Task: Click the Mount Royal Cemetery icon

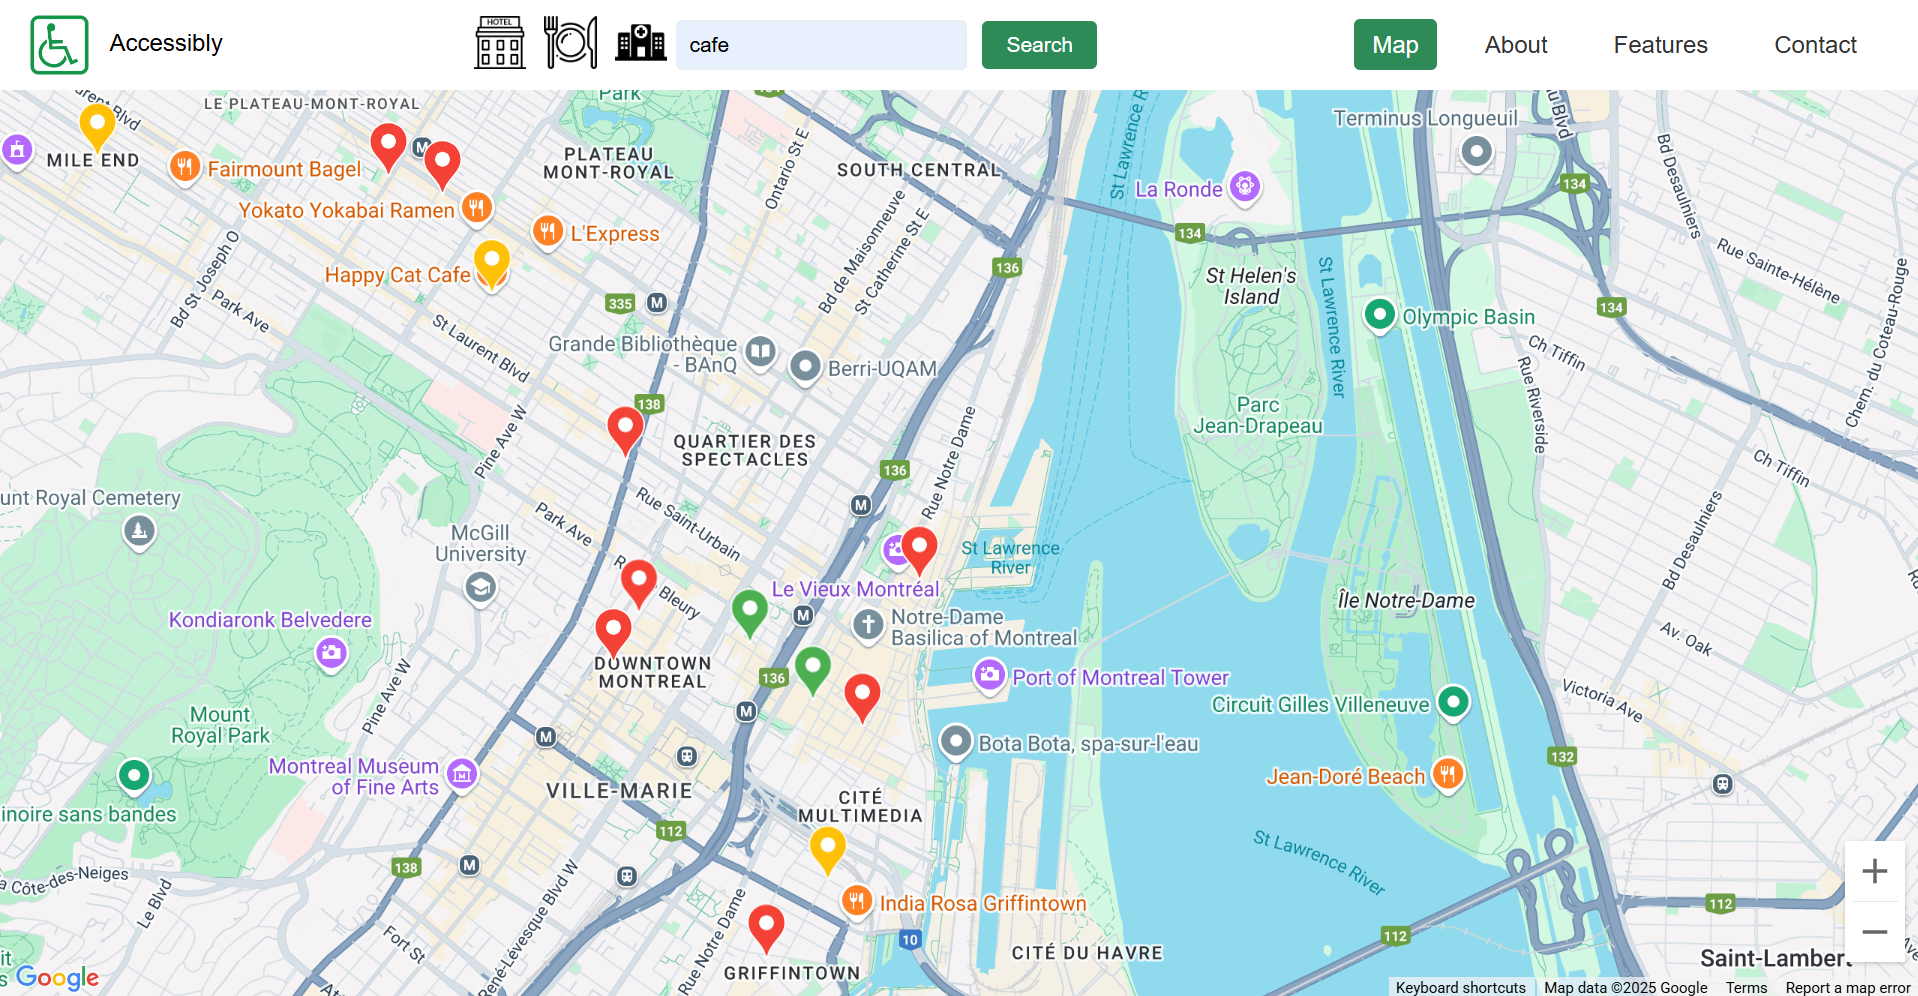Action: (x=139, y=530)
